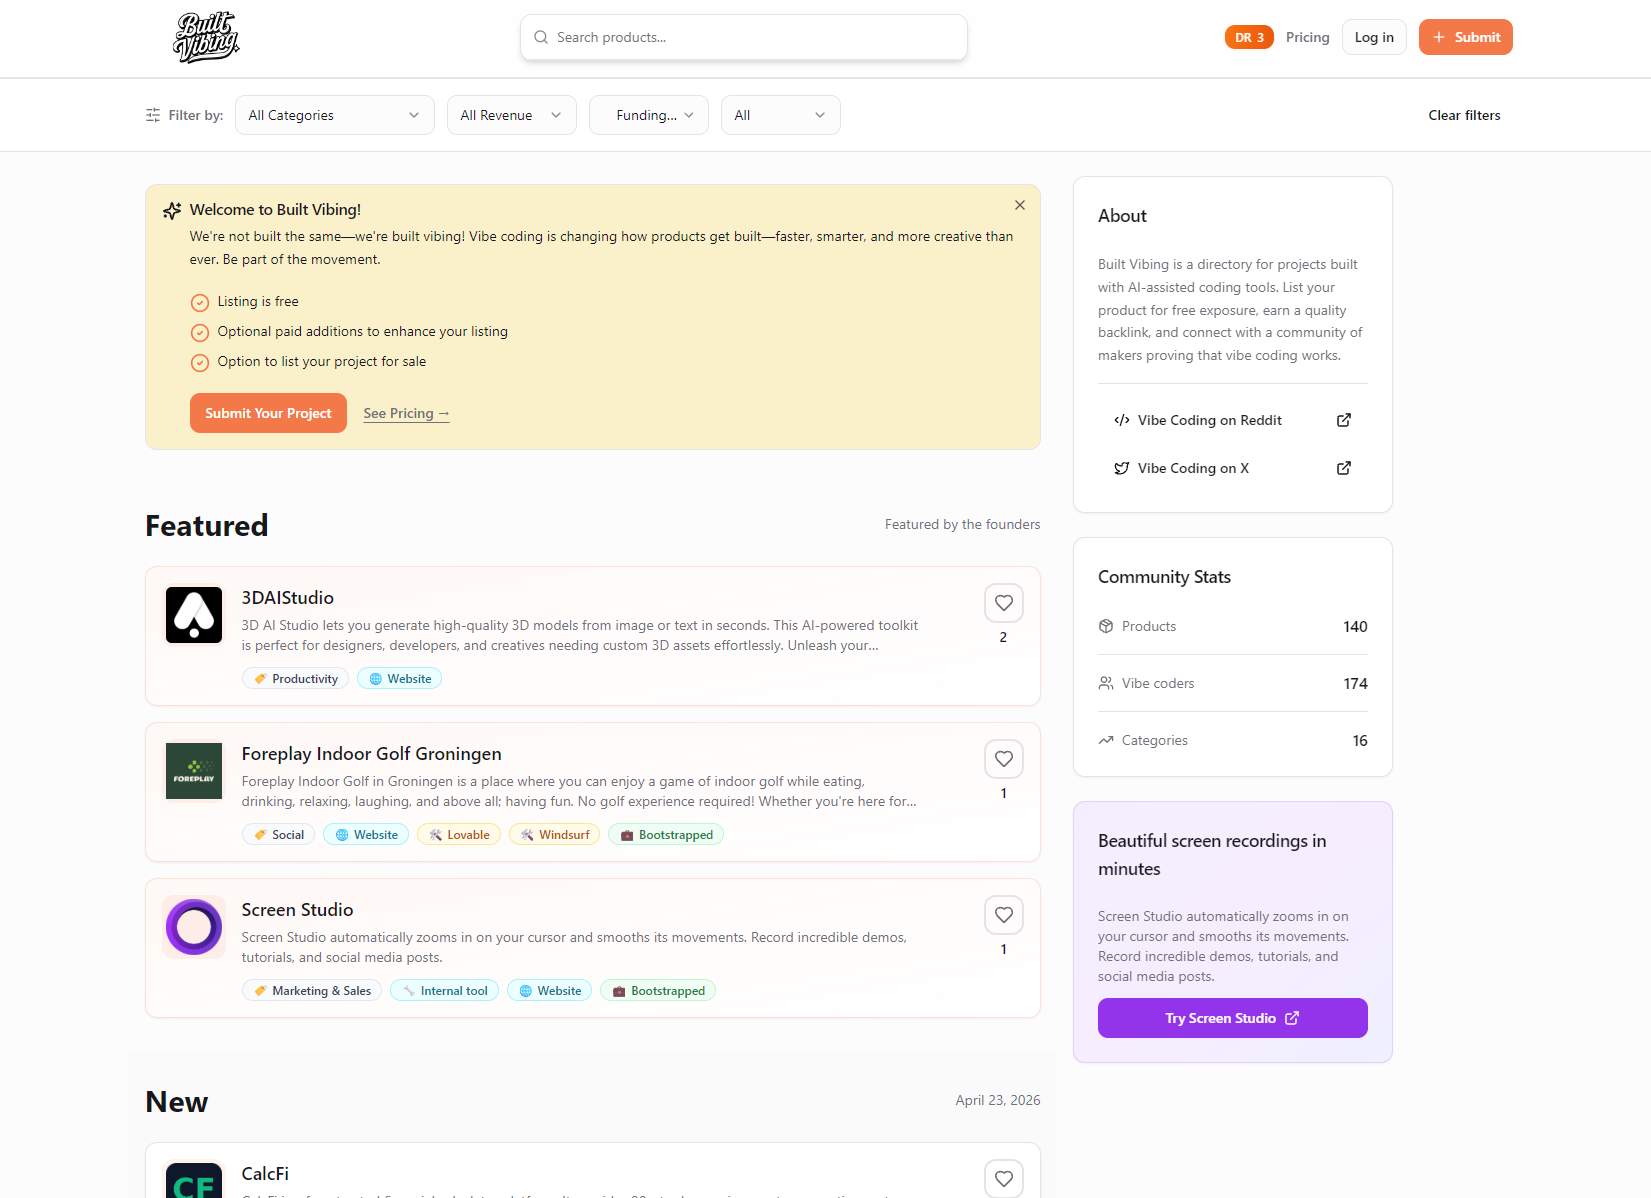Click the Built Vibing logo
Screen dimensions: 1651x1198
[205, 36]
